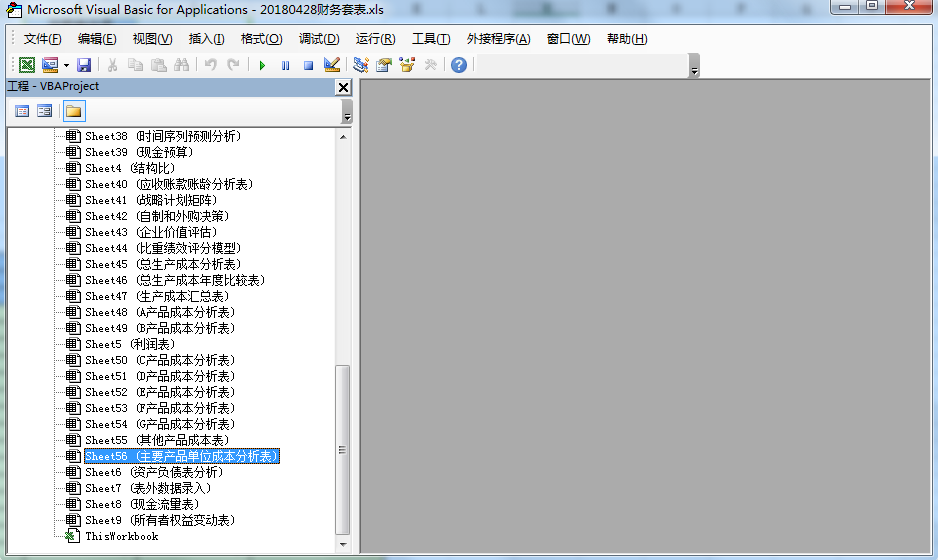Viewport: 938px width, 560px height.
Task: Select Sheet42 (自制和外购决策)
Action: click(157, 217)
